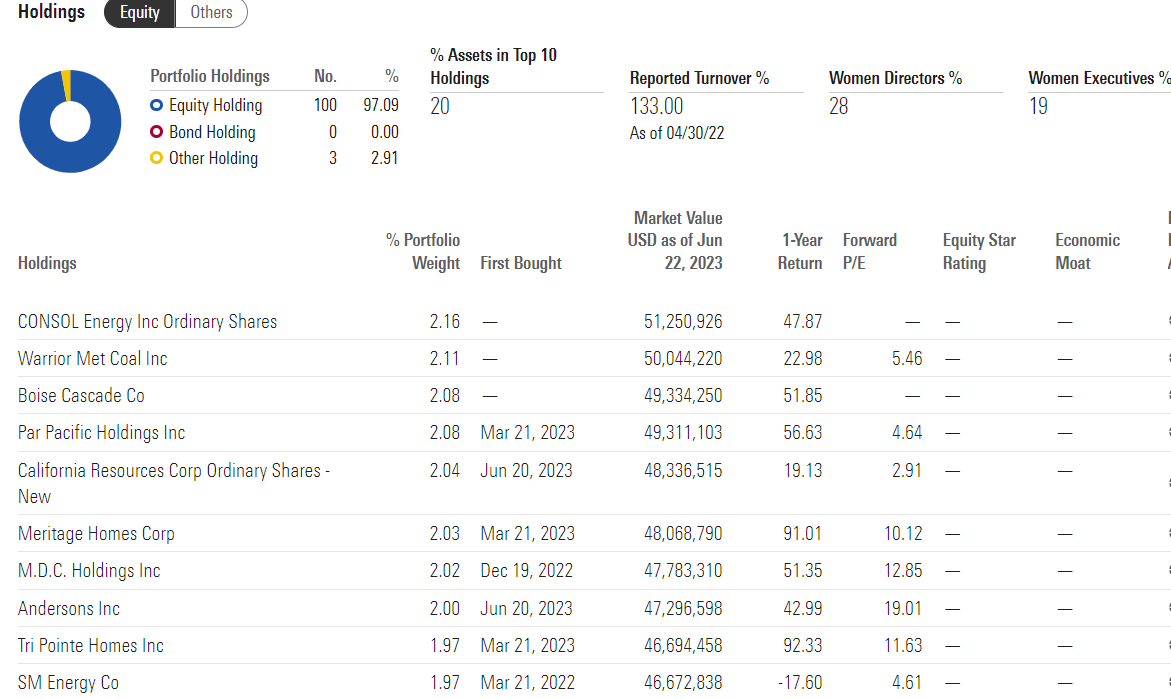Click Tri Pointe Homes 1-year return 92.33
The width and height of the screenshot is (1171, 699).
click(803, 646)
